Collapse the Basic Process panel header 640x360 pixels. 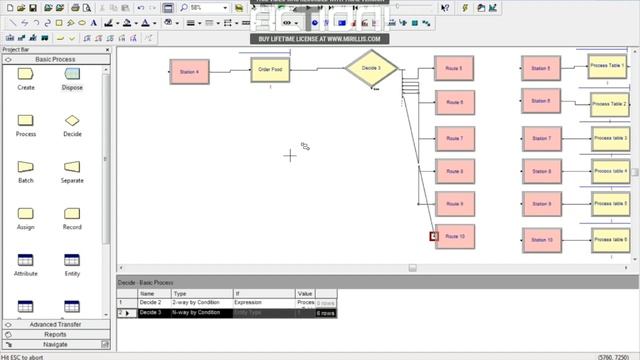[x=56, y=60]
